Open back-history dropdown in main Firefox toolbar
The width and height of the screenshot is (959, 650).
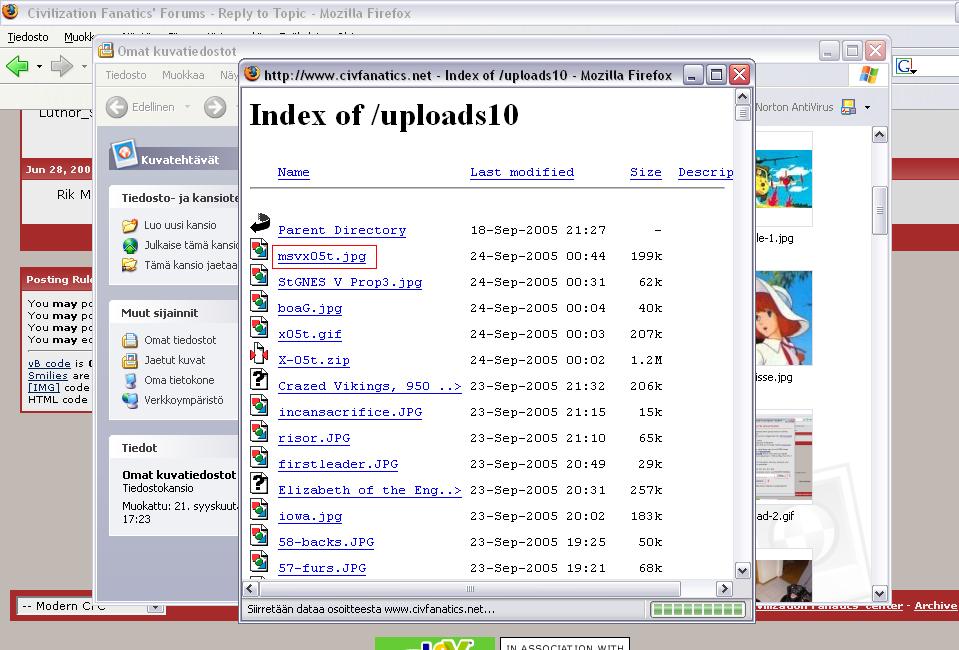[x=39, y=66]
